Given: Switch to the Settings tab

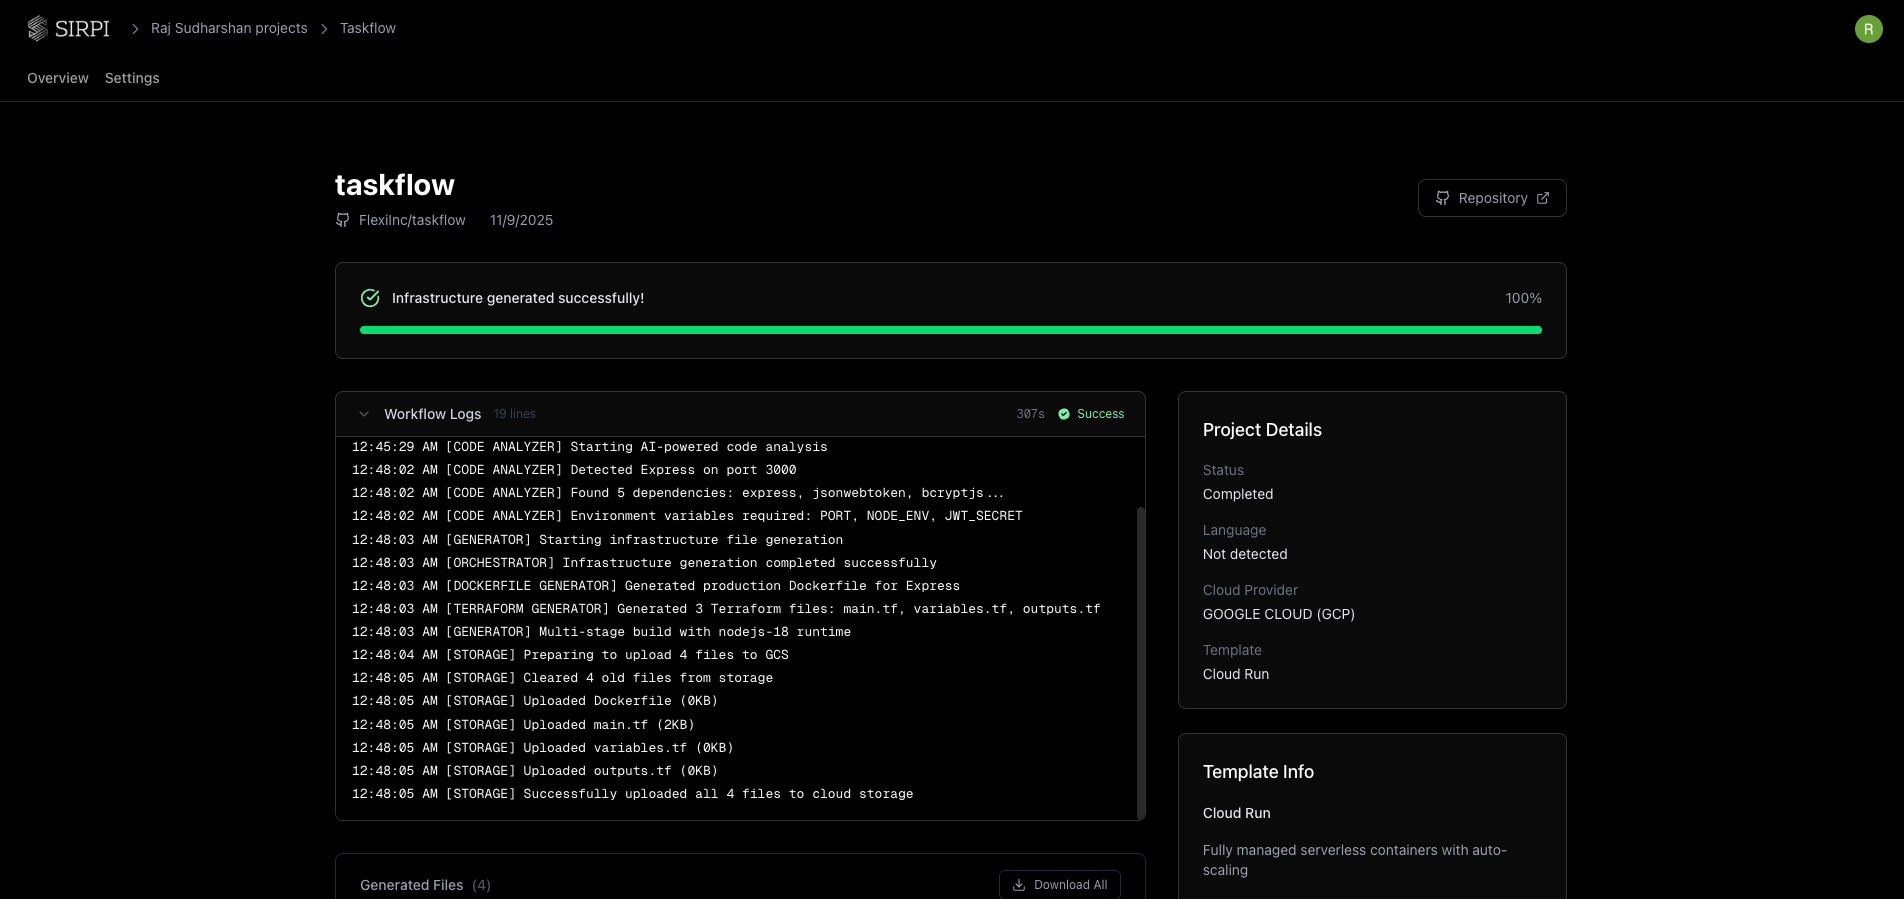Looking at the screenshot, I should point(132,78).
